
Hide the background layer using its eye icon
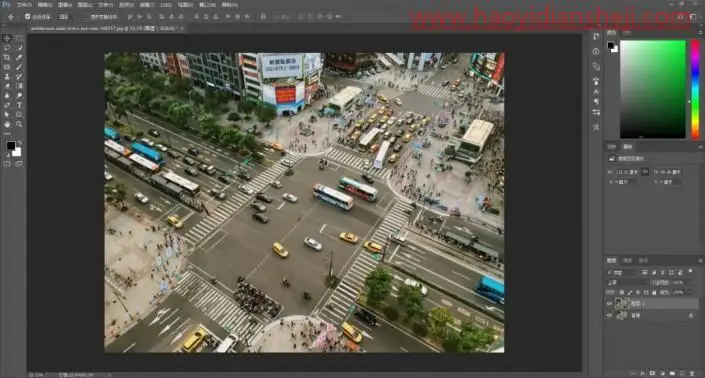pyautogui.click(x=610, y=316)
